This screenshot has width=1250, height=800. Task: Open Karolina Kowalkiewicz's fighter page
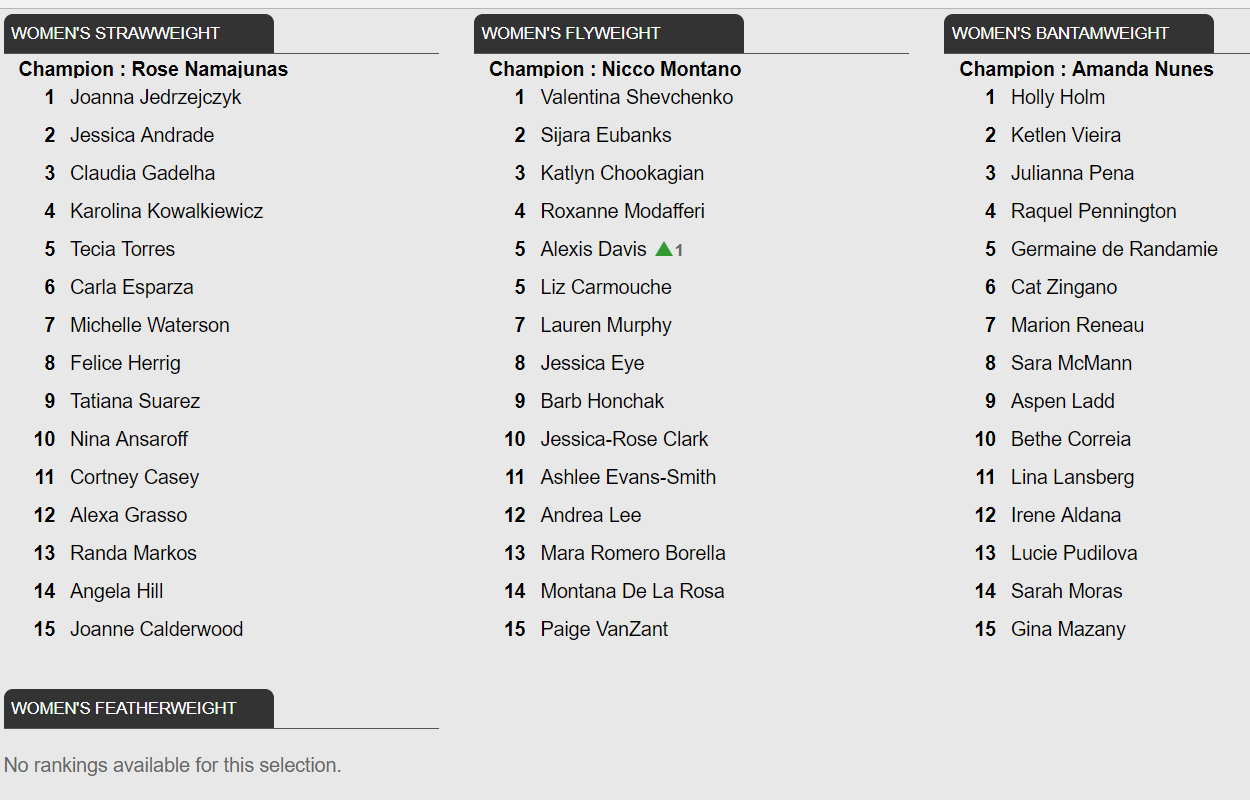[x=167, y=211]
